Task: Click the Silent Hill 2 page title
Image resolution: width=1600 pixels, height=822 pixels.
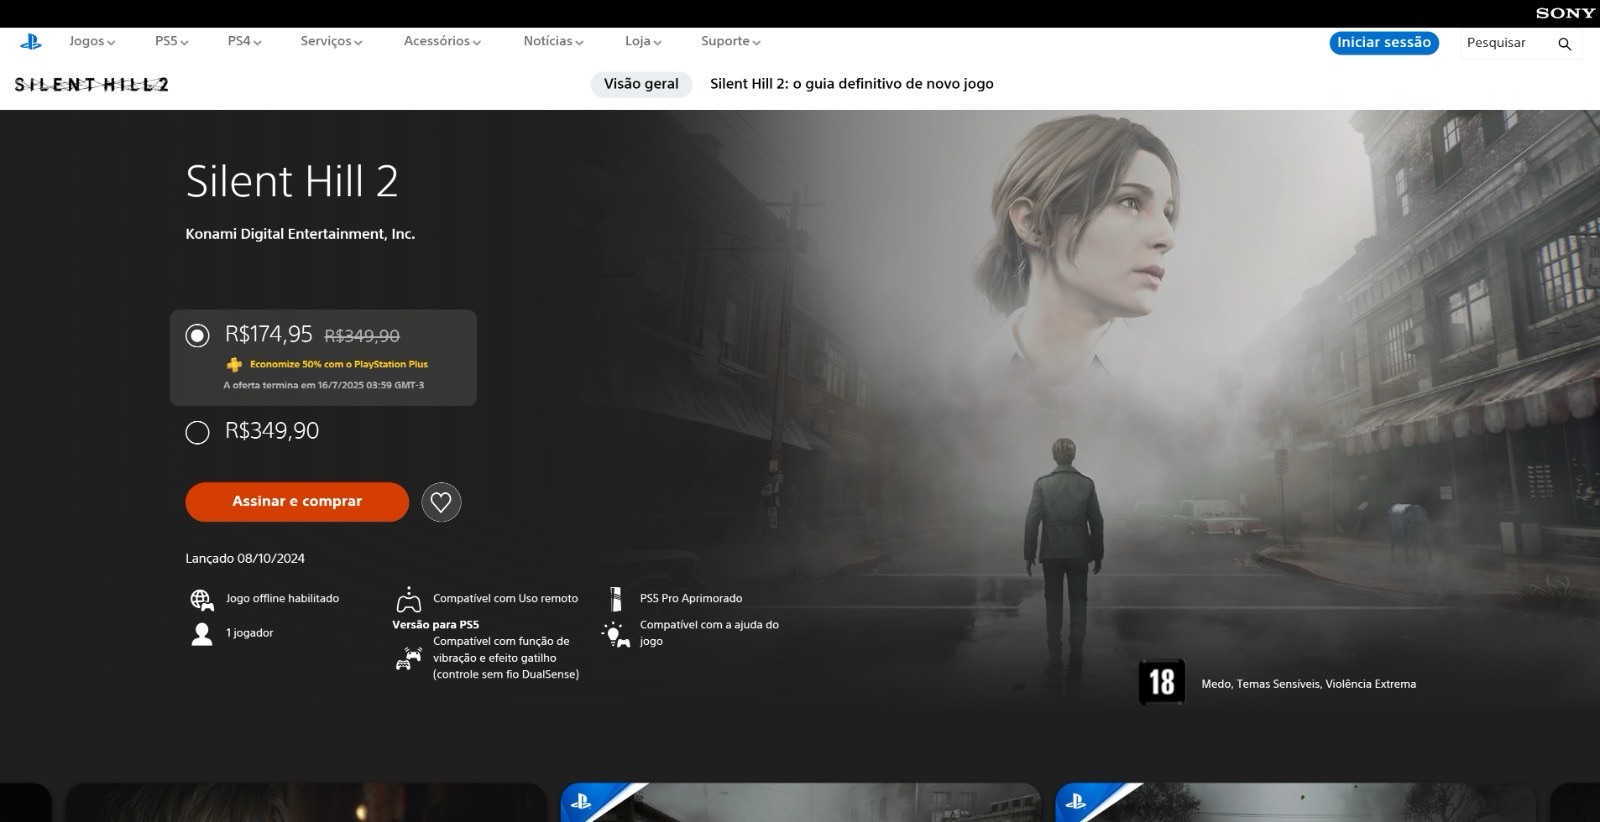Action: point(292,182)
